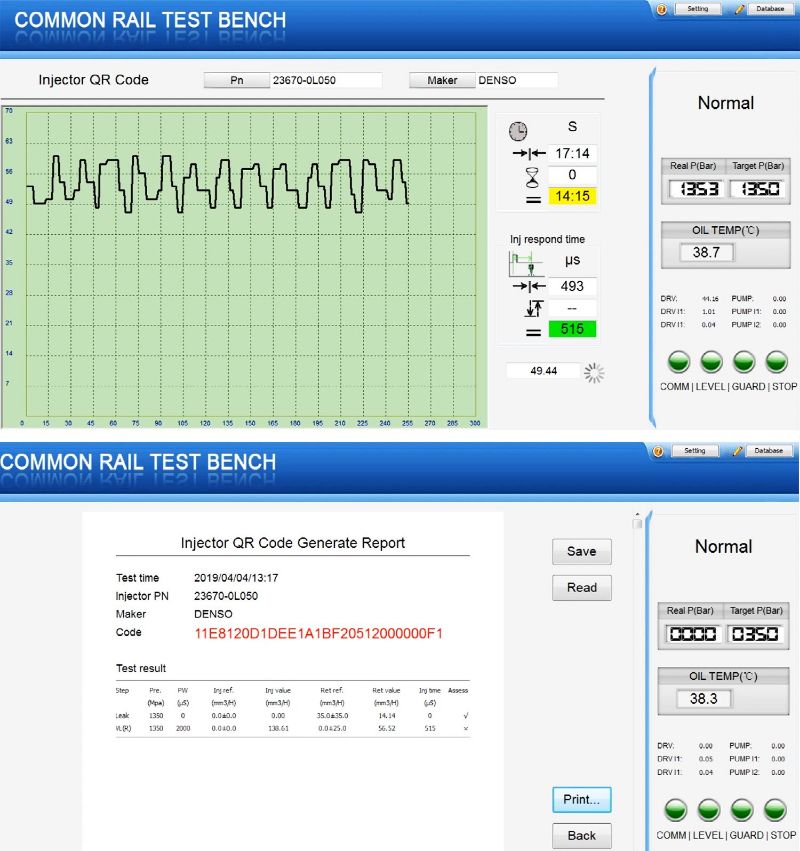
Task: Click the converging arrows icon beside 493
Action: tap(529, 286)
